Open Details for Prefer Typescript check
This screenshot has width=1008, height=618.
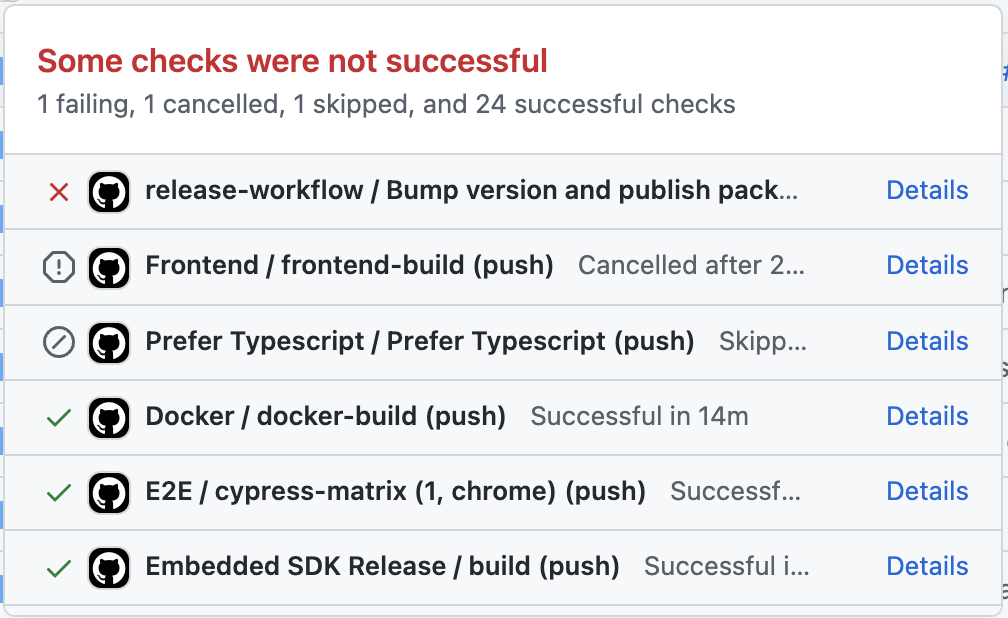click(927, 341)
